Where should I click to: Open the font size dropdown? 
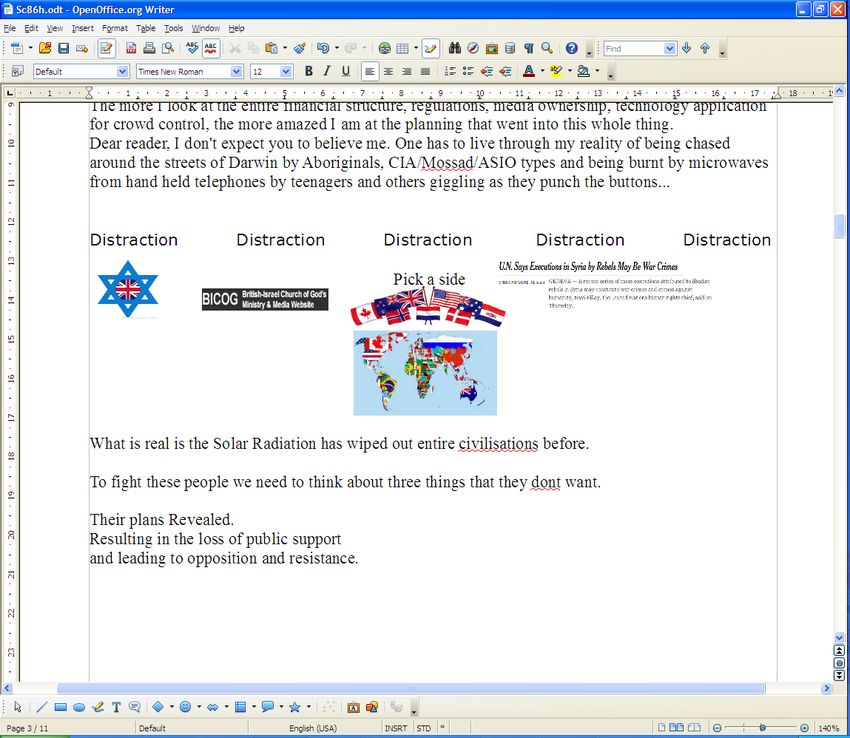(x=286, y=71)
